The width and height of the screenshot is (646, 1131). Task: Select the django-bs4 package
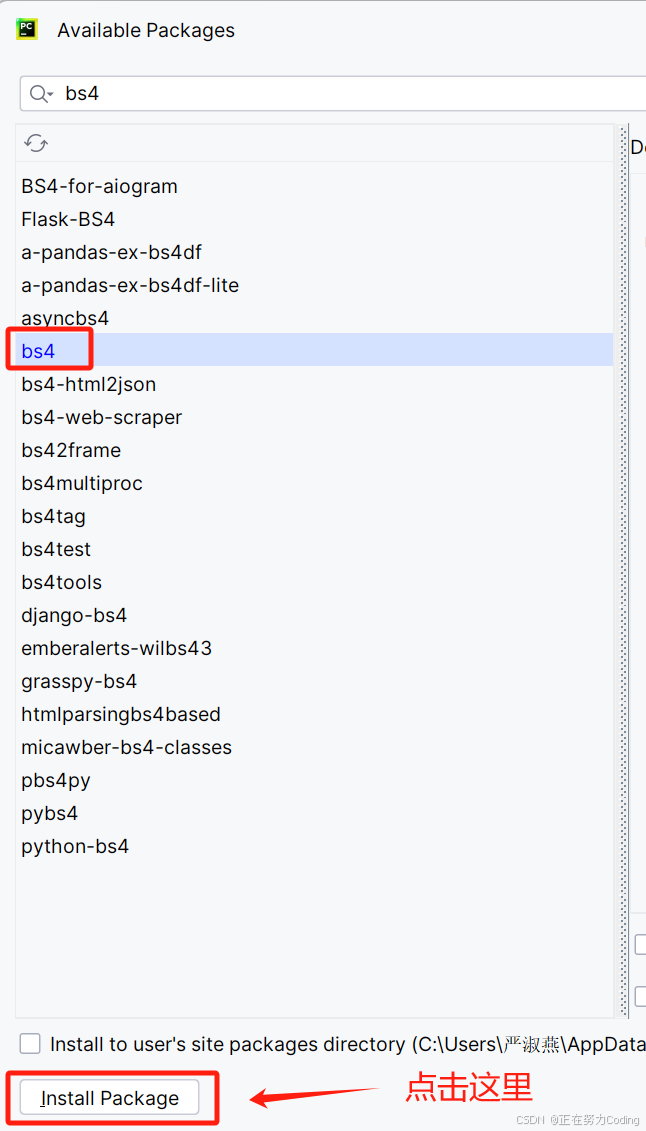click(73, 615)
